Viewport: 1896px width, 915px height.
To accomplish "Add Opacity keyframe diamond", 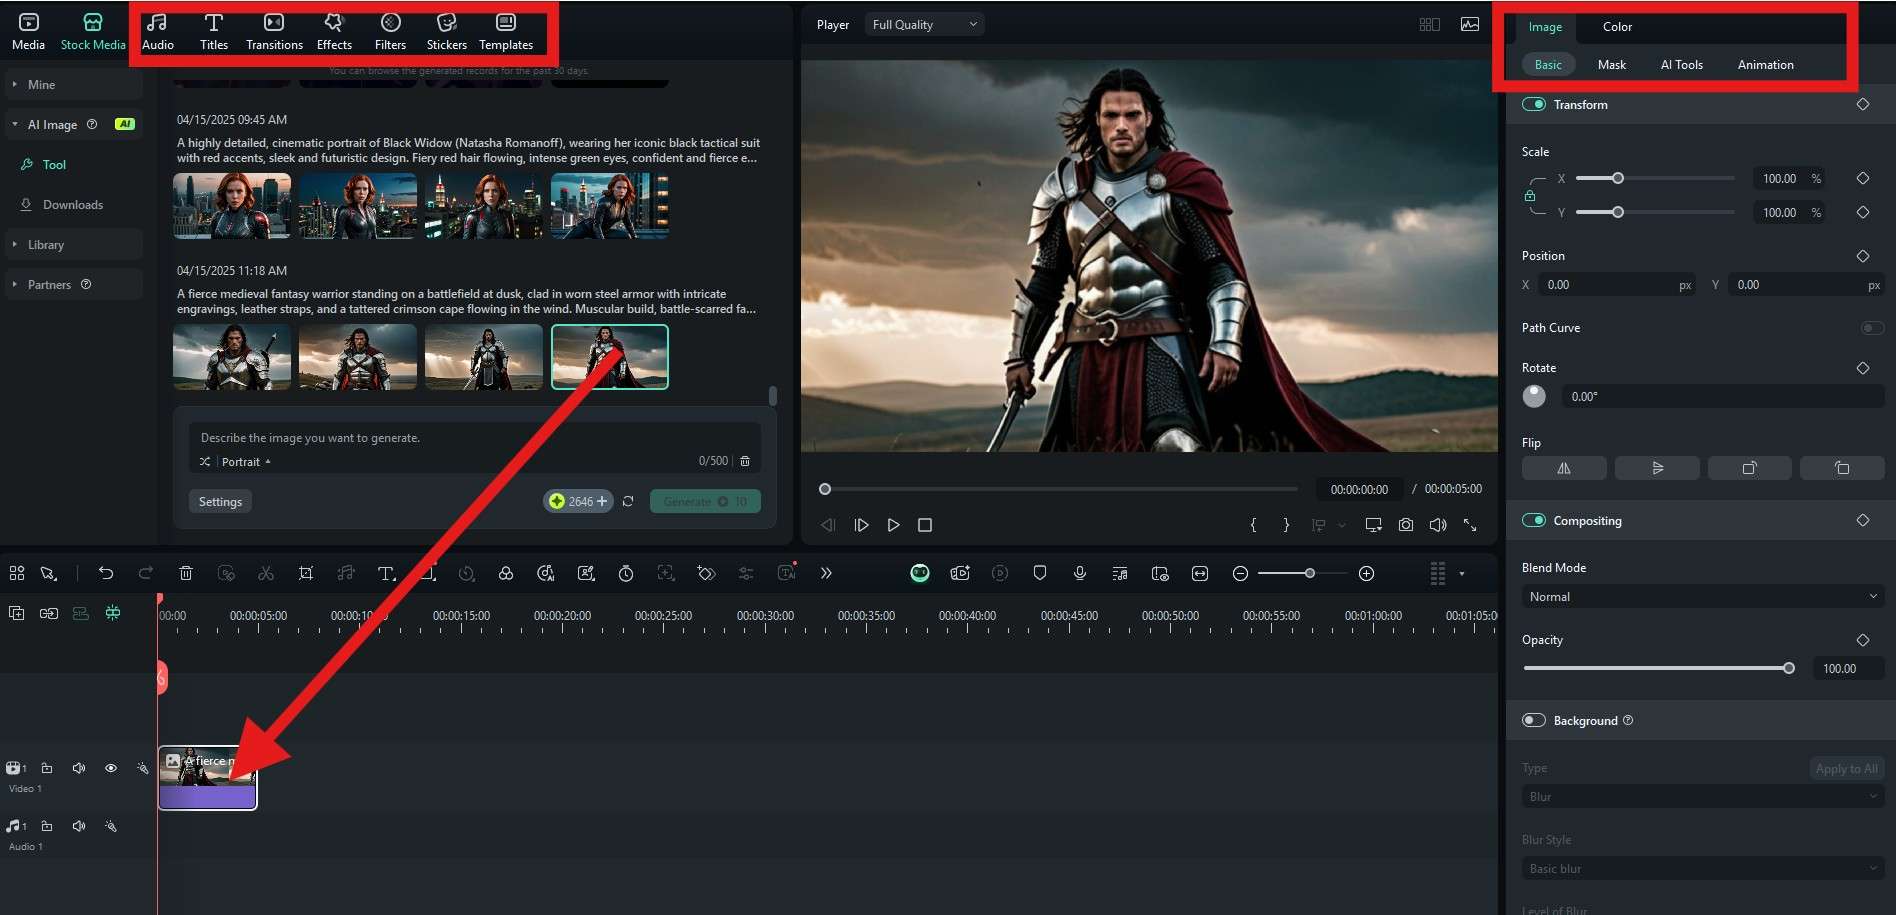I will [x=1863, y=640].
